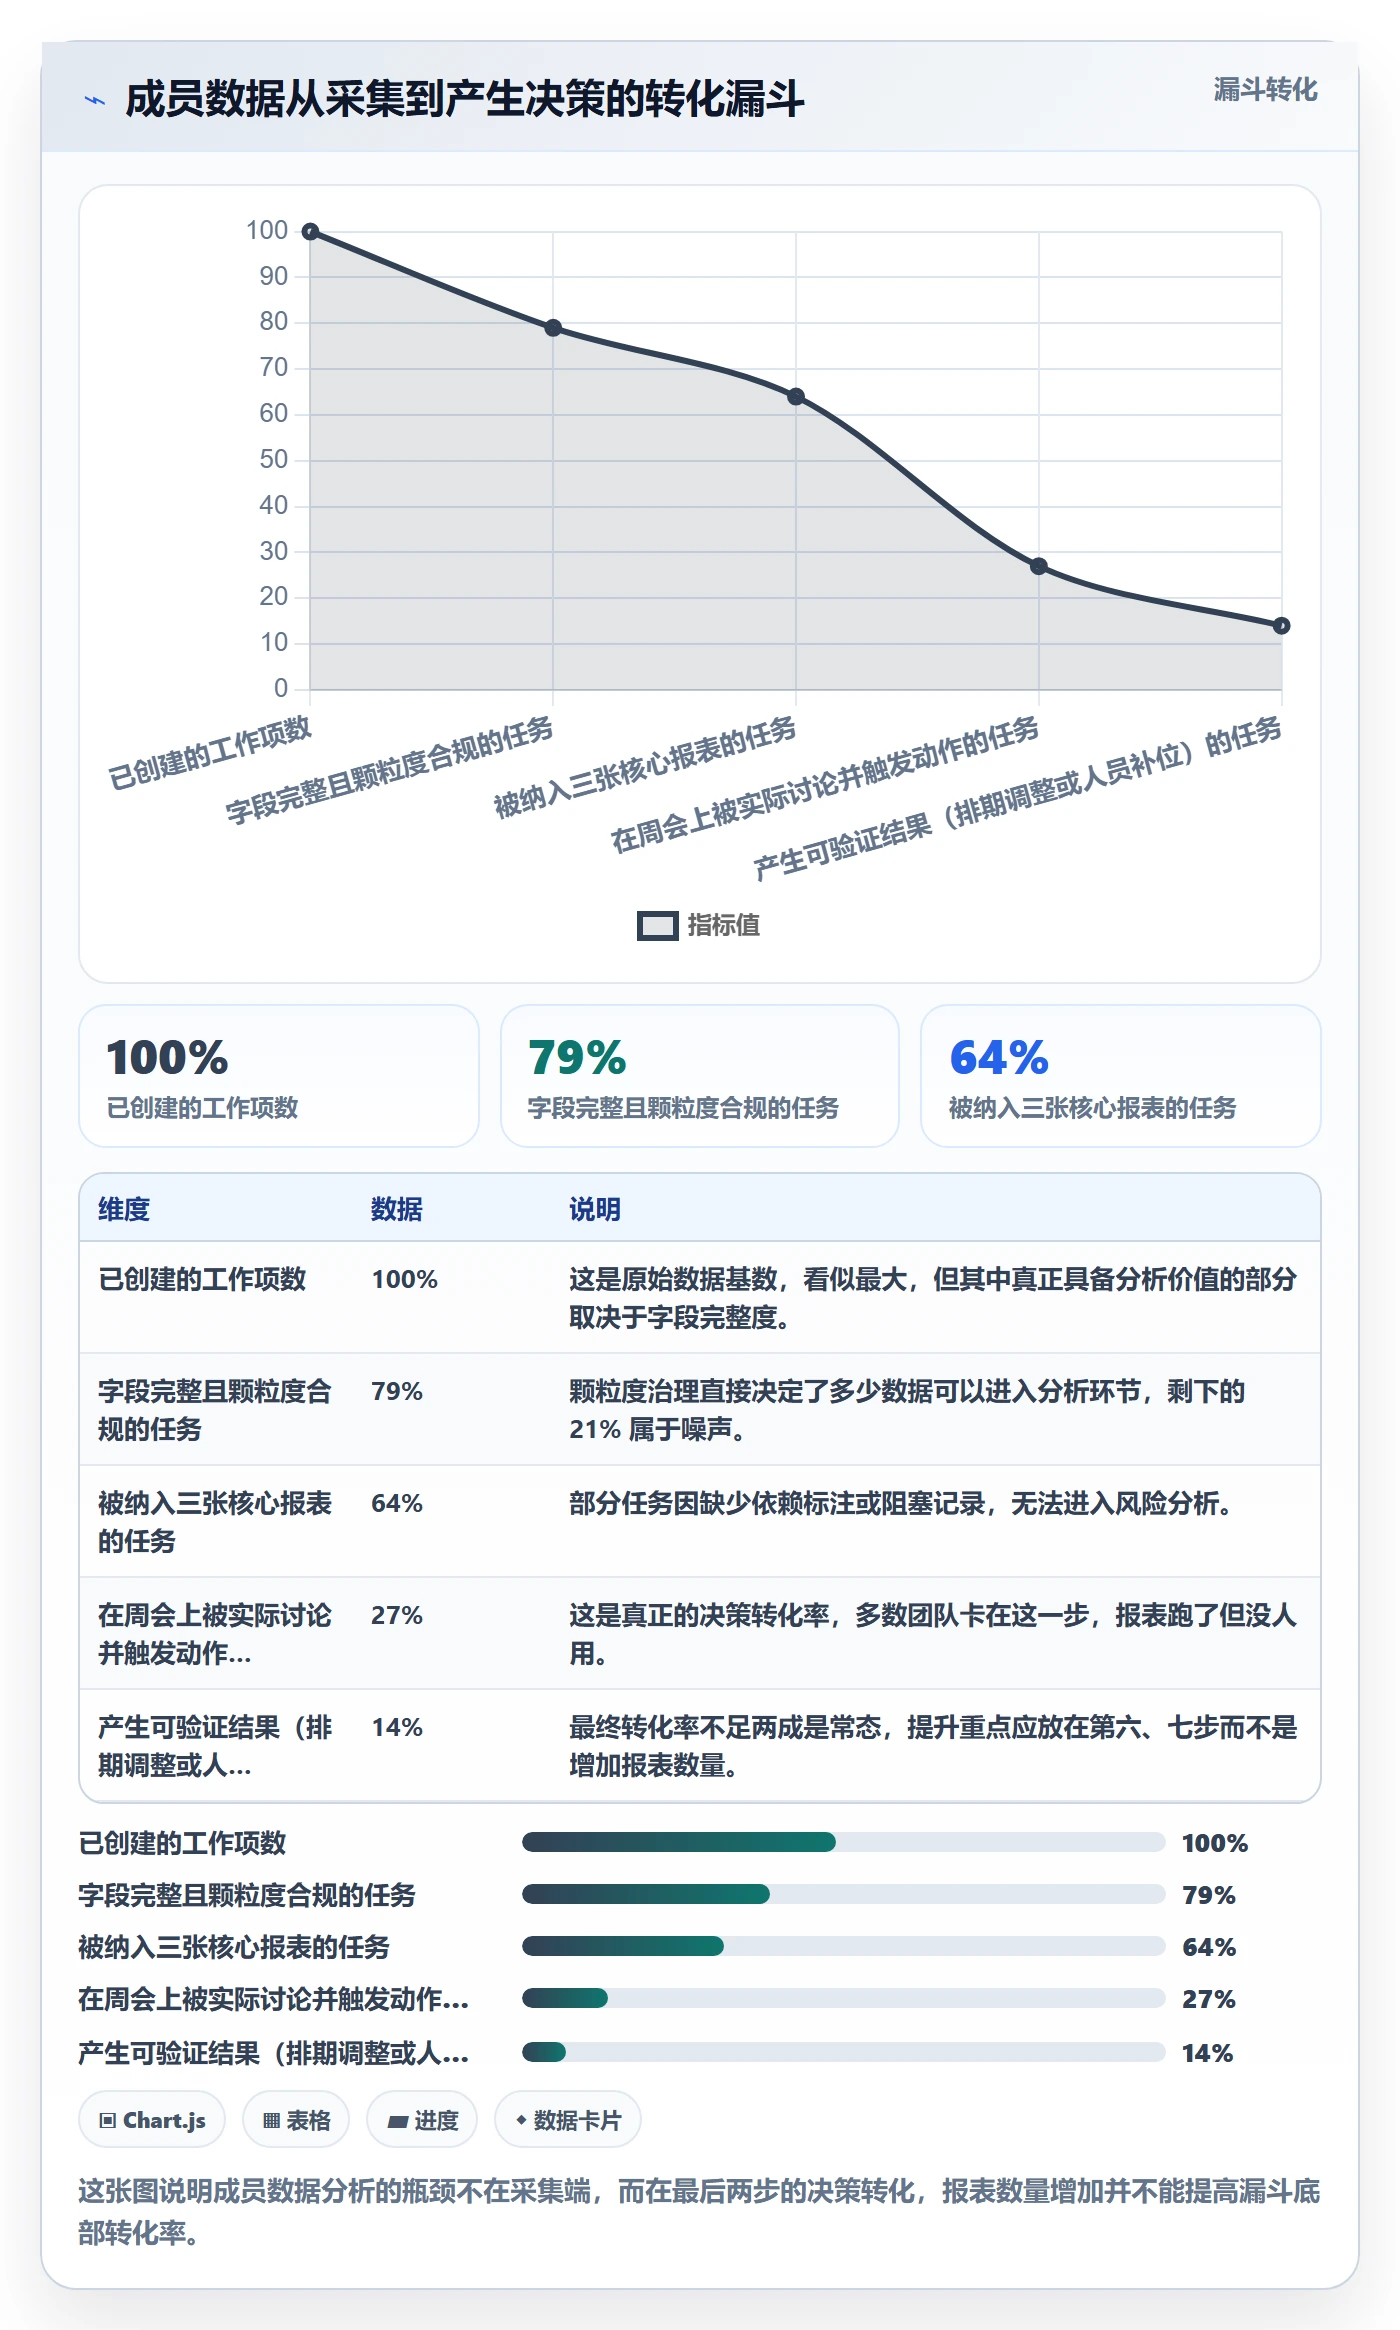Image resolution: width=1400 pixels, height=2330 pixels.
Task: Click the 被纳入三张核心报表的任务 progress bar
Action: coord(844,1946)
